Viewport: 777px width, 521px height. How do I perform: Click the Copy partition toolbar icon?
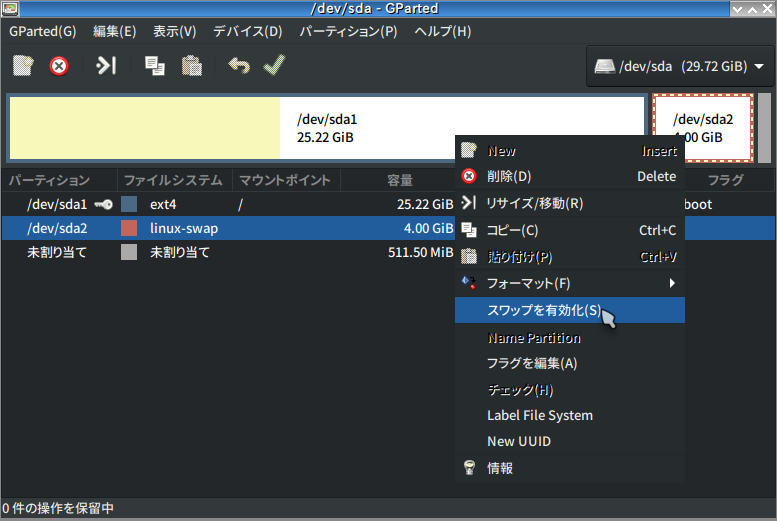(x=155, y=65)
